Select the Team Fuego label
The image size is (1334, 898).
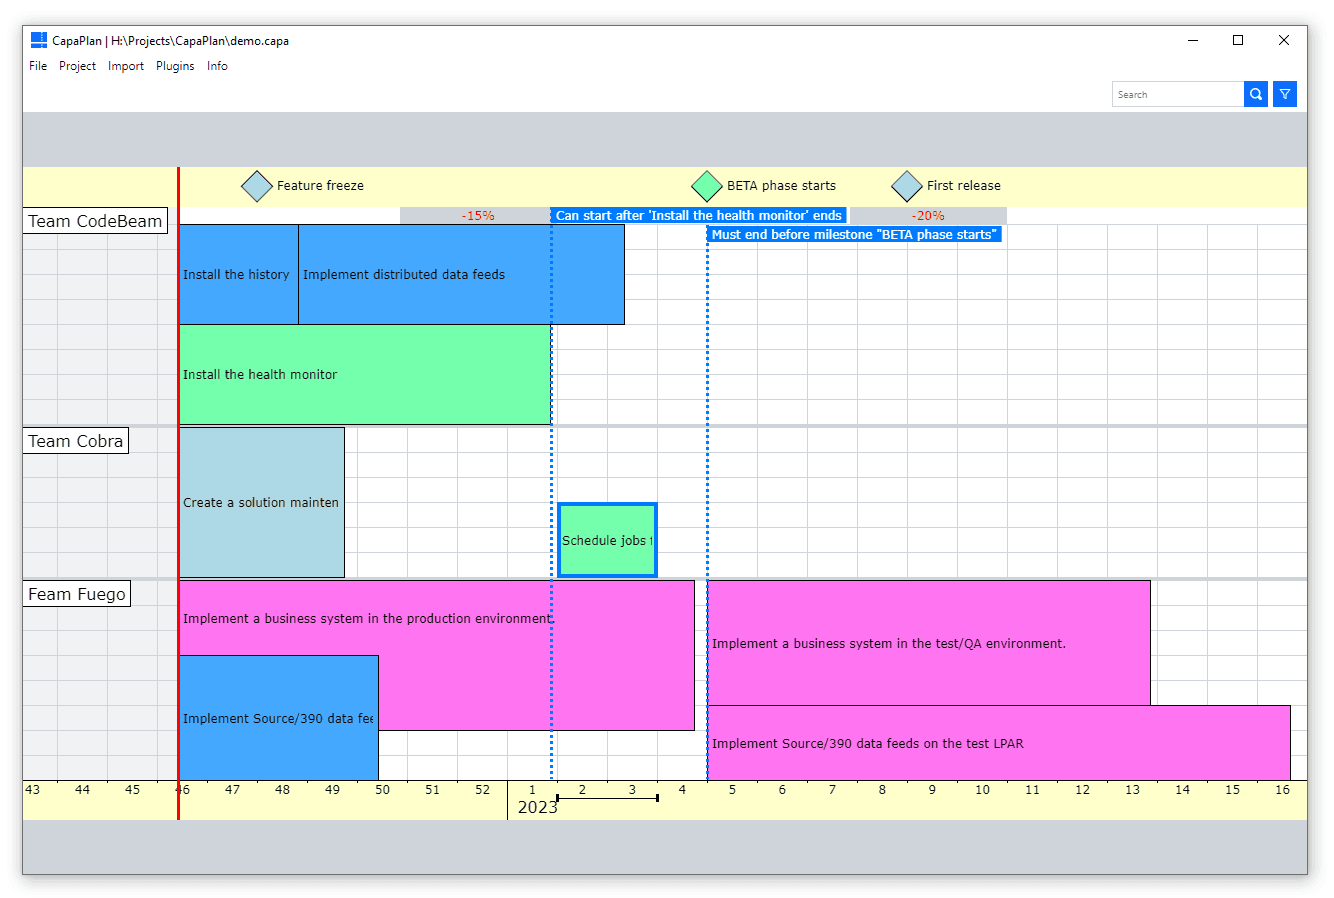click(x=77, y=594)
